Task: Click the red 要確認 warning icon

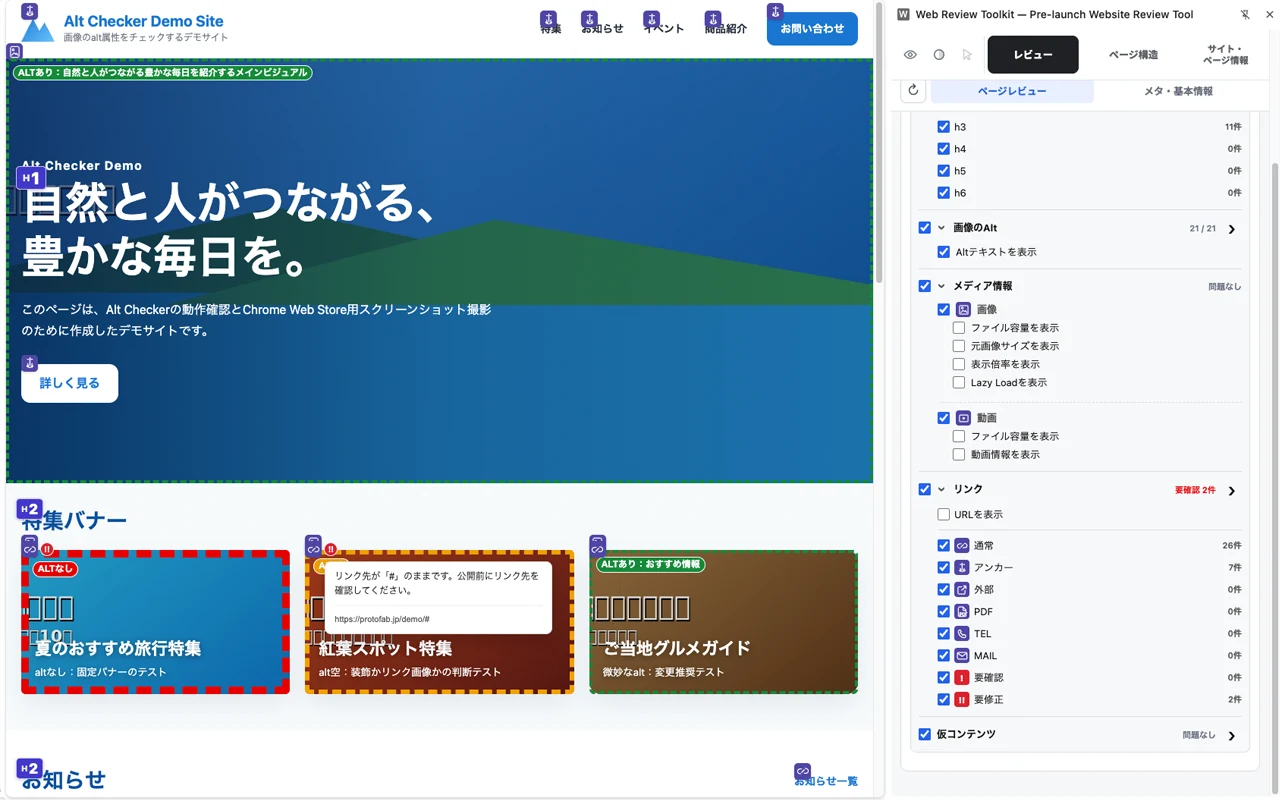Action: click(961, 678)
